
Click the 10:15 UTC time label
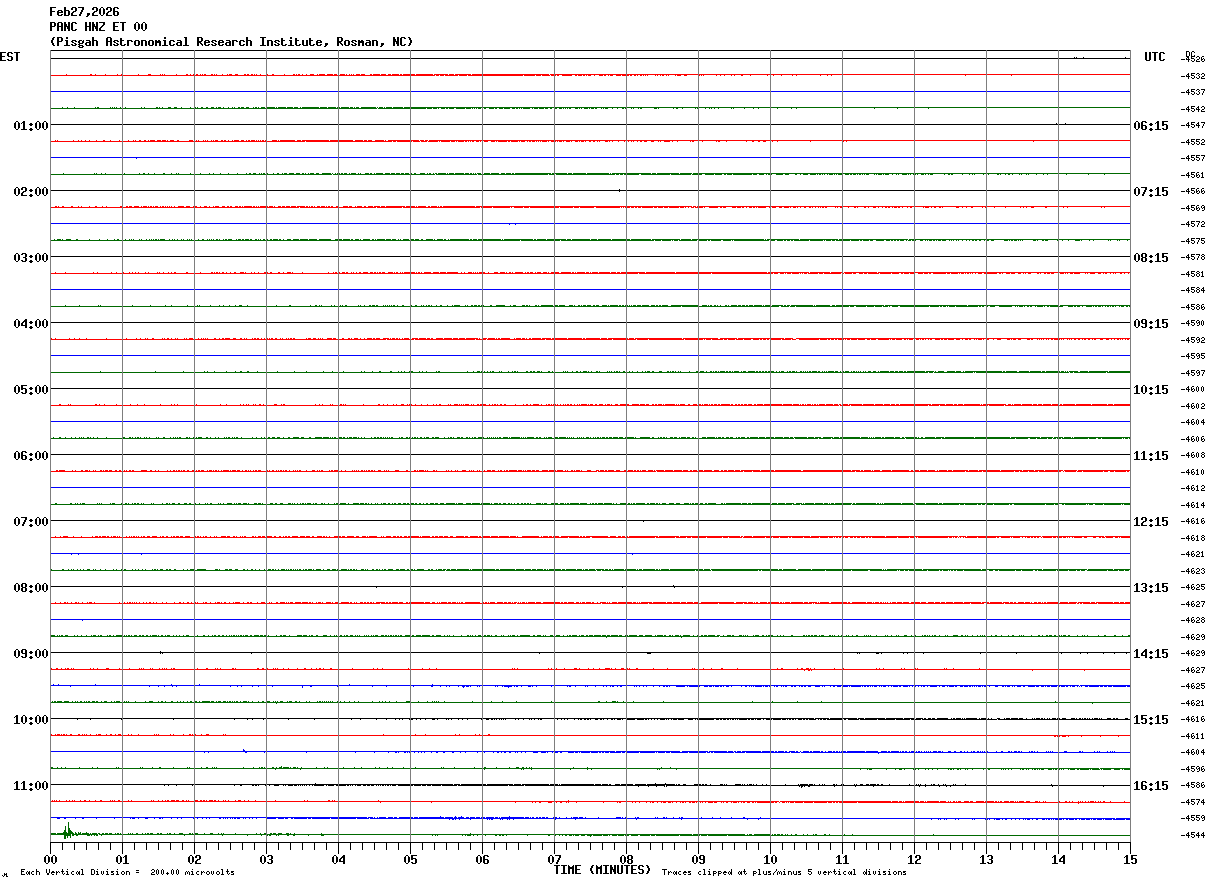1150,390
